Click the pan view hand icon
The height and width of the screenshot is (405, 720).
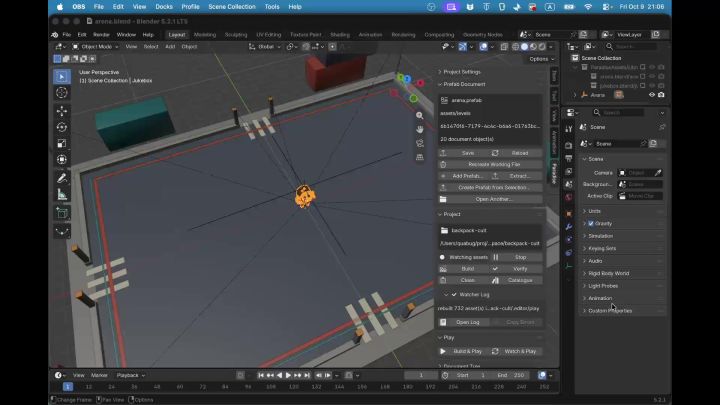[x=420, y=129]
